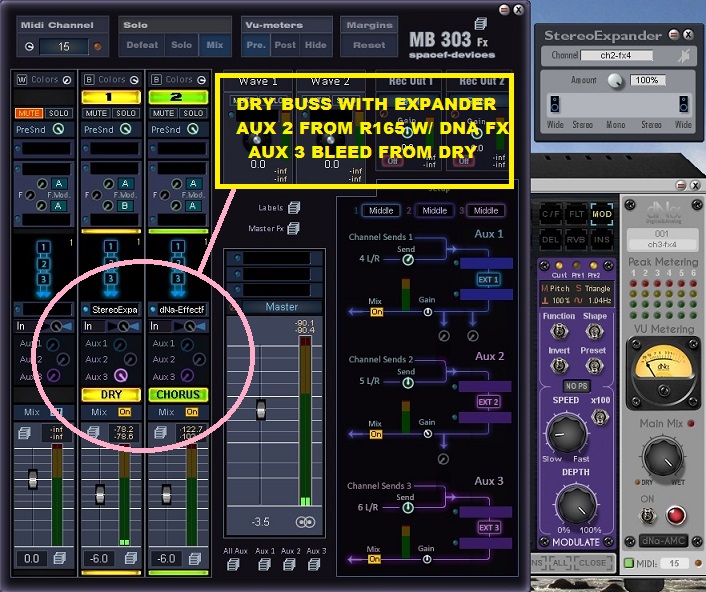This screenshot has width=706, height=592.
Task: Toggle MUTE on channel 2
Action: point(163,113)
